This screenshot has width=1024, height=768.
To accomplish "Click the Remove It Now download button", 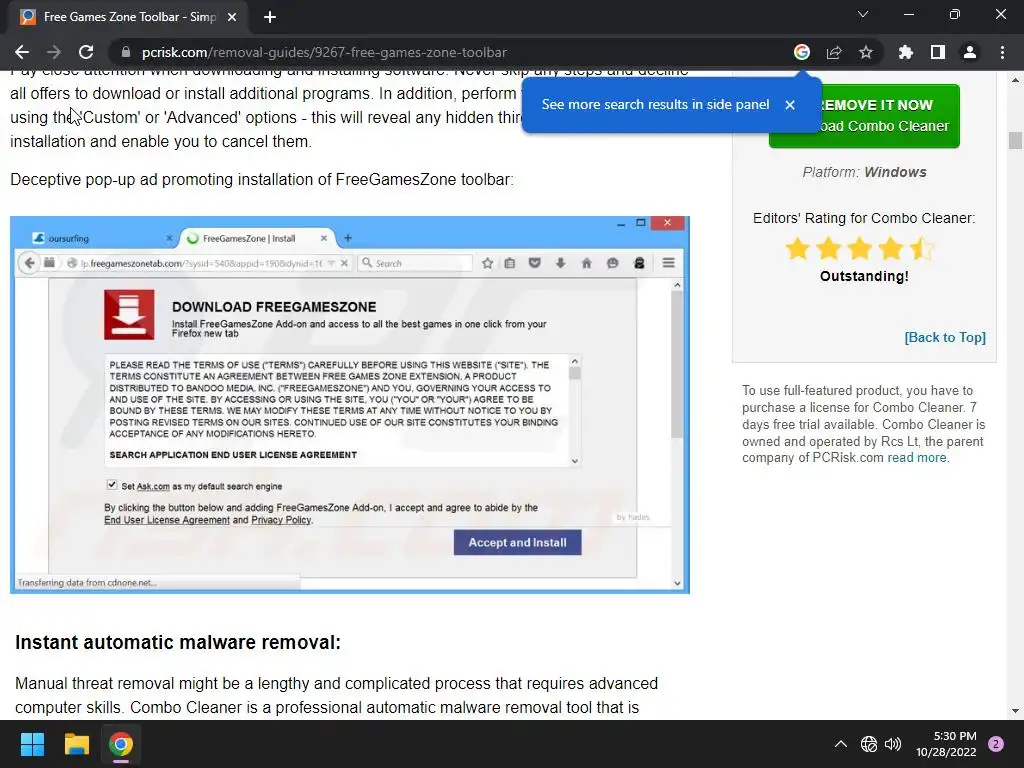I will pyautogui.click(x=864, y=116).
